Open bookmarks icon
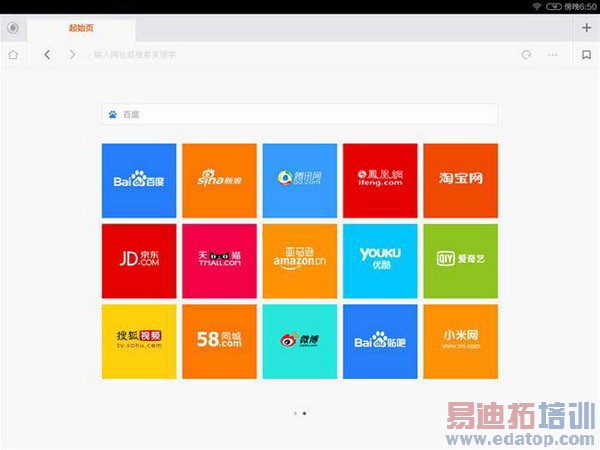Viewport: 600px width, 450px height. (x=586, y=55)
